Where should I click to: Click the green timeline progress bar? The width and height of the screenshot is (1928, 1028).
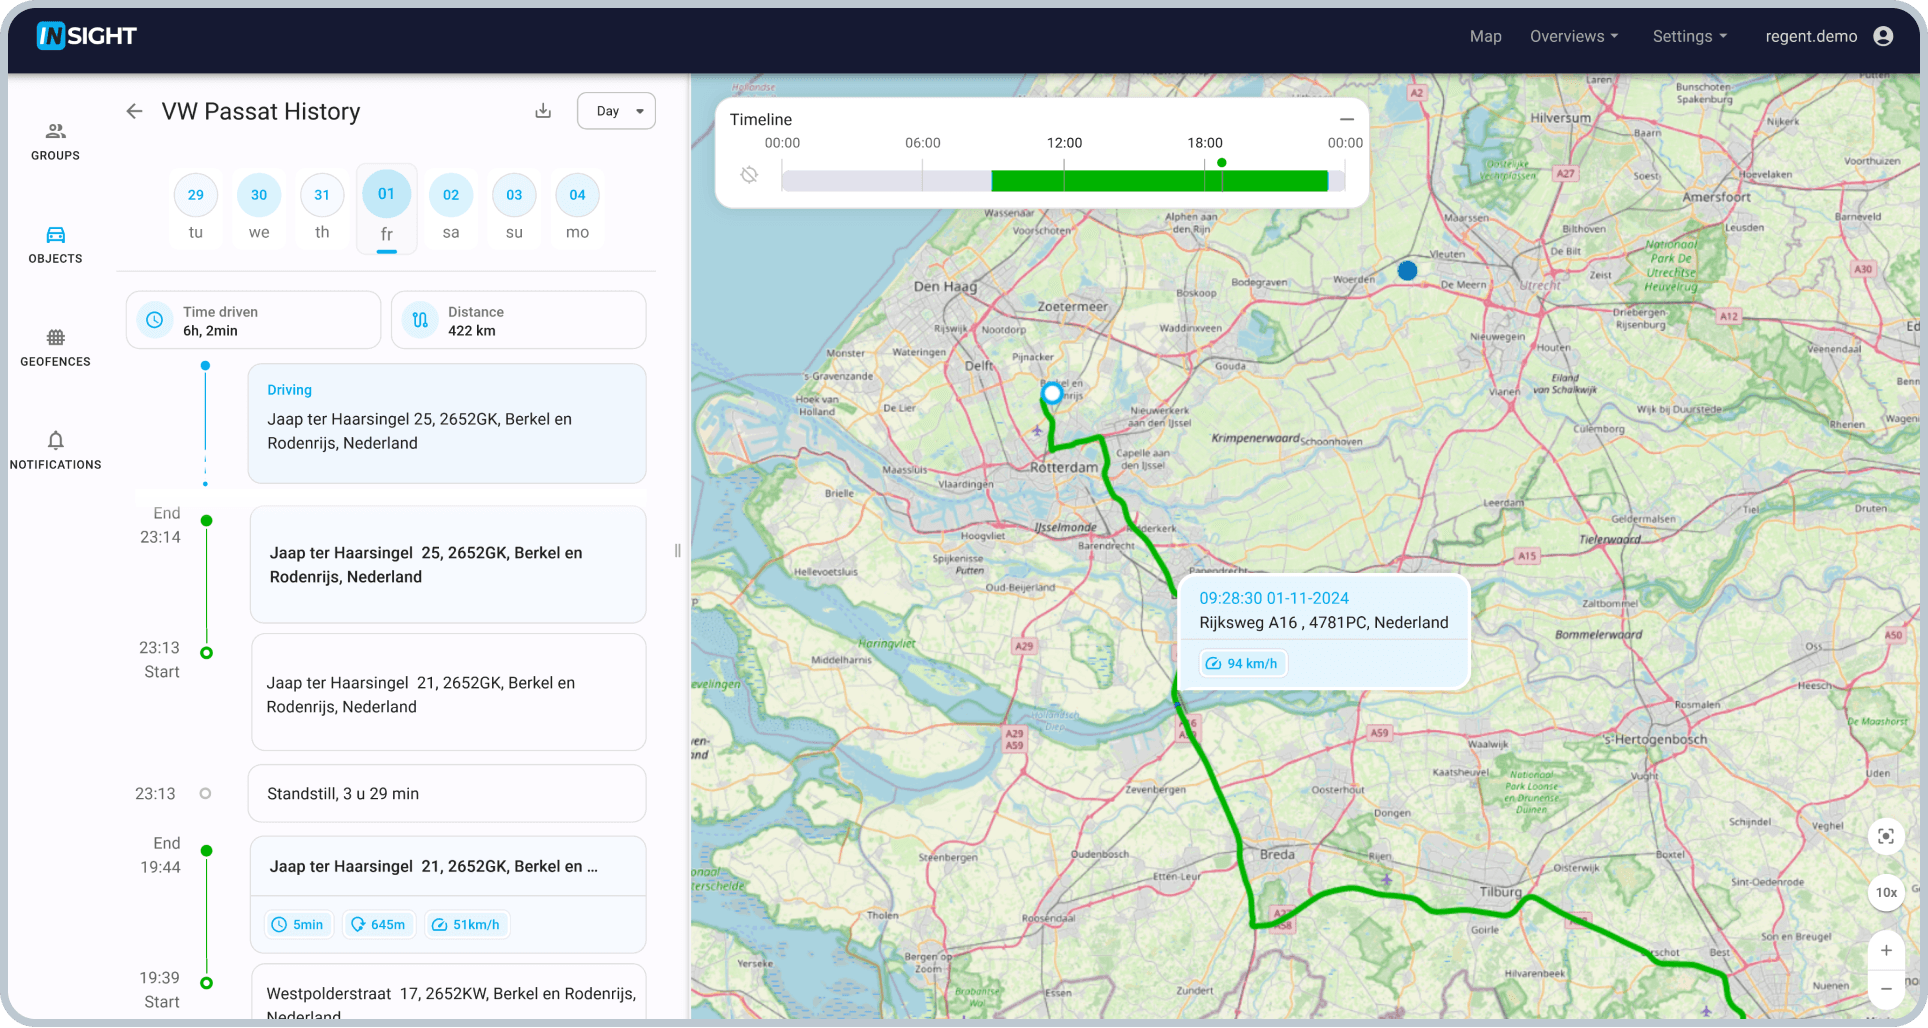click(1159, 181)
